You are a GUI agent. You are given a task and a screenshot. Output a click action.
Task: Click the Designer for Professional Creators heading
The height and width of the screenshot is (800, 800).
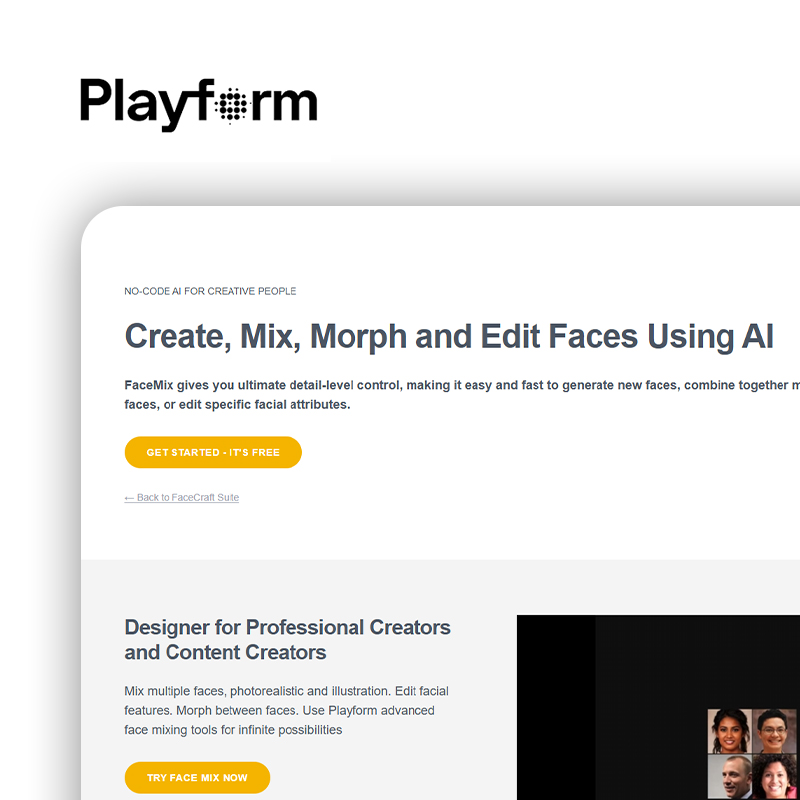click(287, 628)
